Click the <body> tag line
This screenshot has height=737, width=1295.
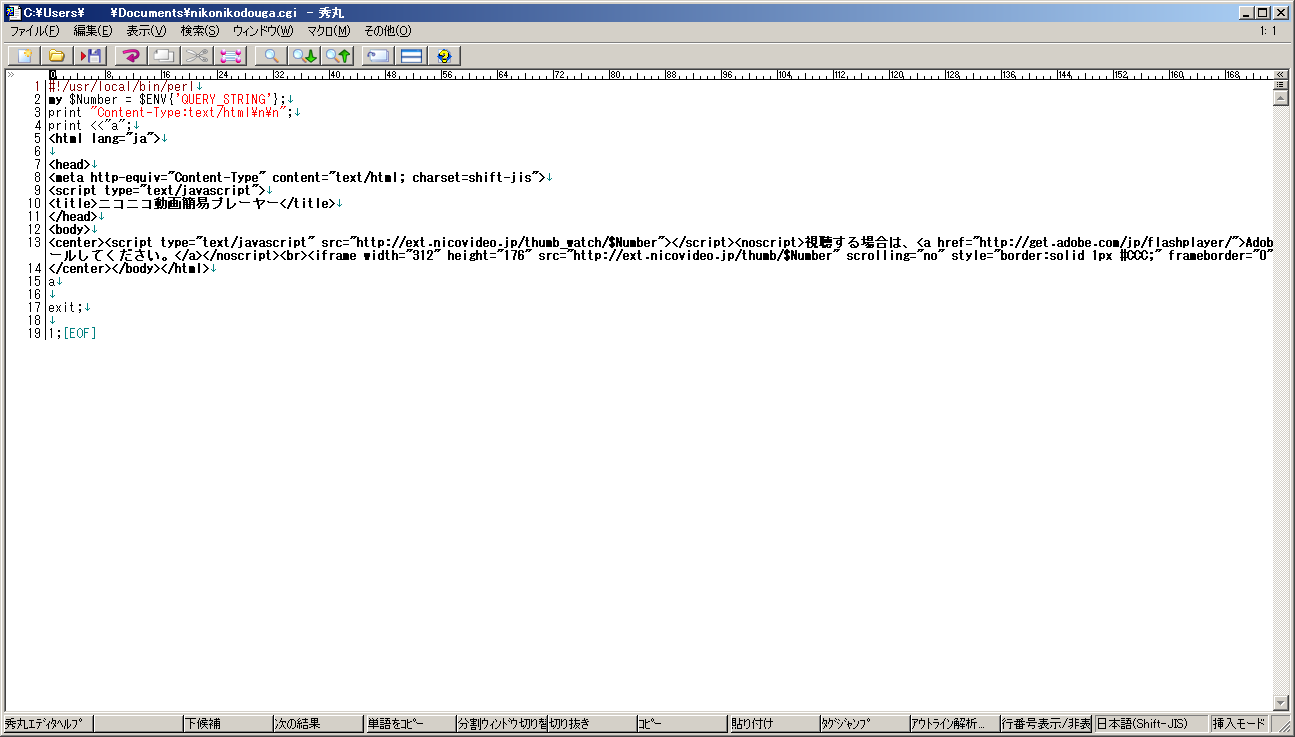(x=73, y=230)
